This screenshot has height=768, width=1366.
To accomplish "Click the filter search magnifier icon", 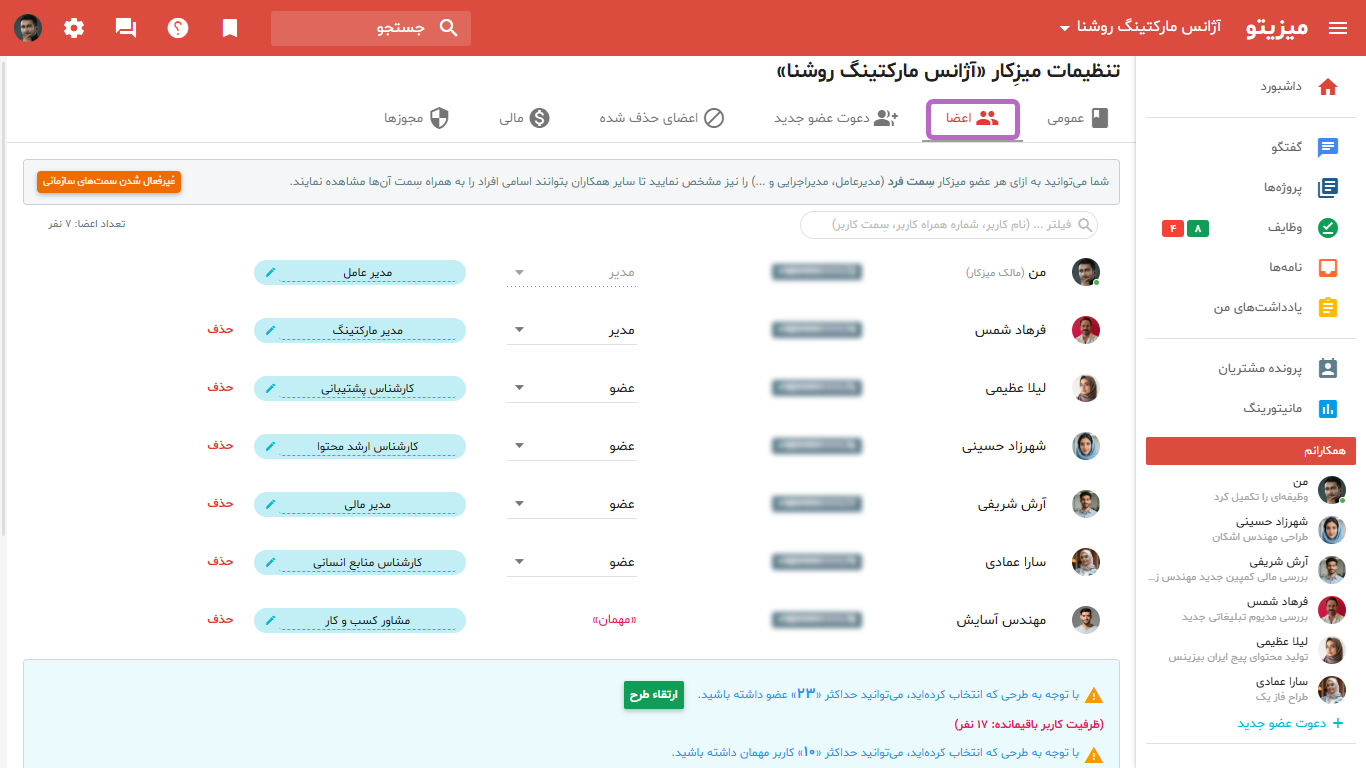I will [x=1085, y=225].
